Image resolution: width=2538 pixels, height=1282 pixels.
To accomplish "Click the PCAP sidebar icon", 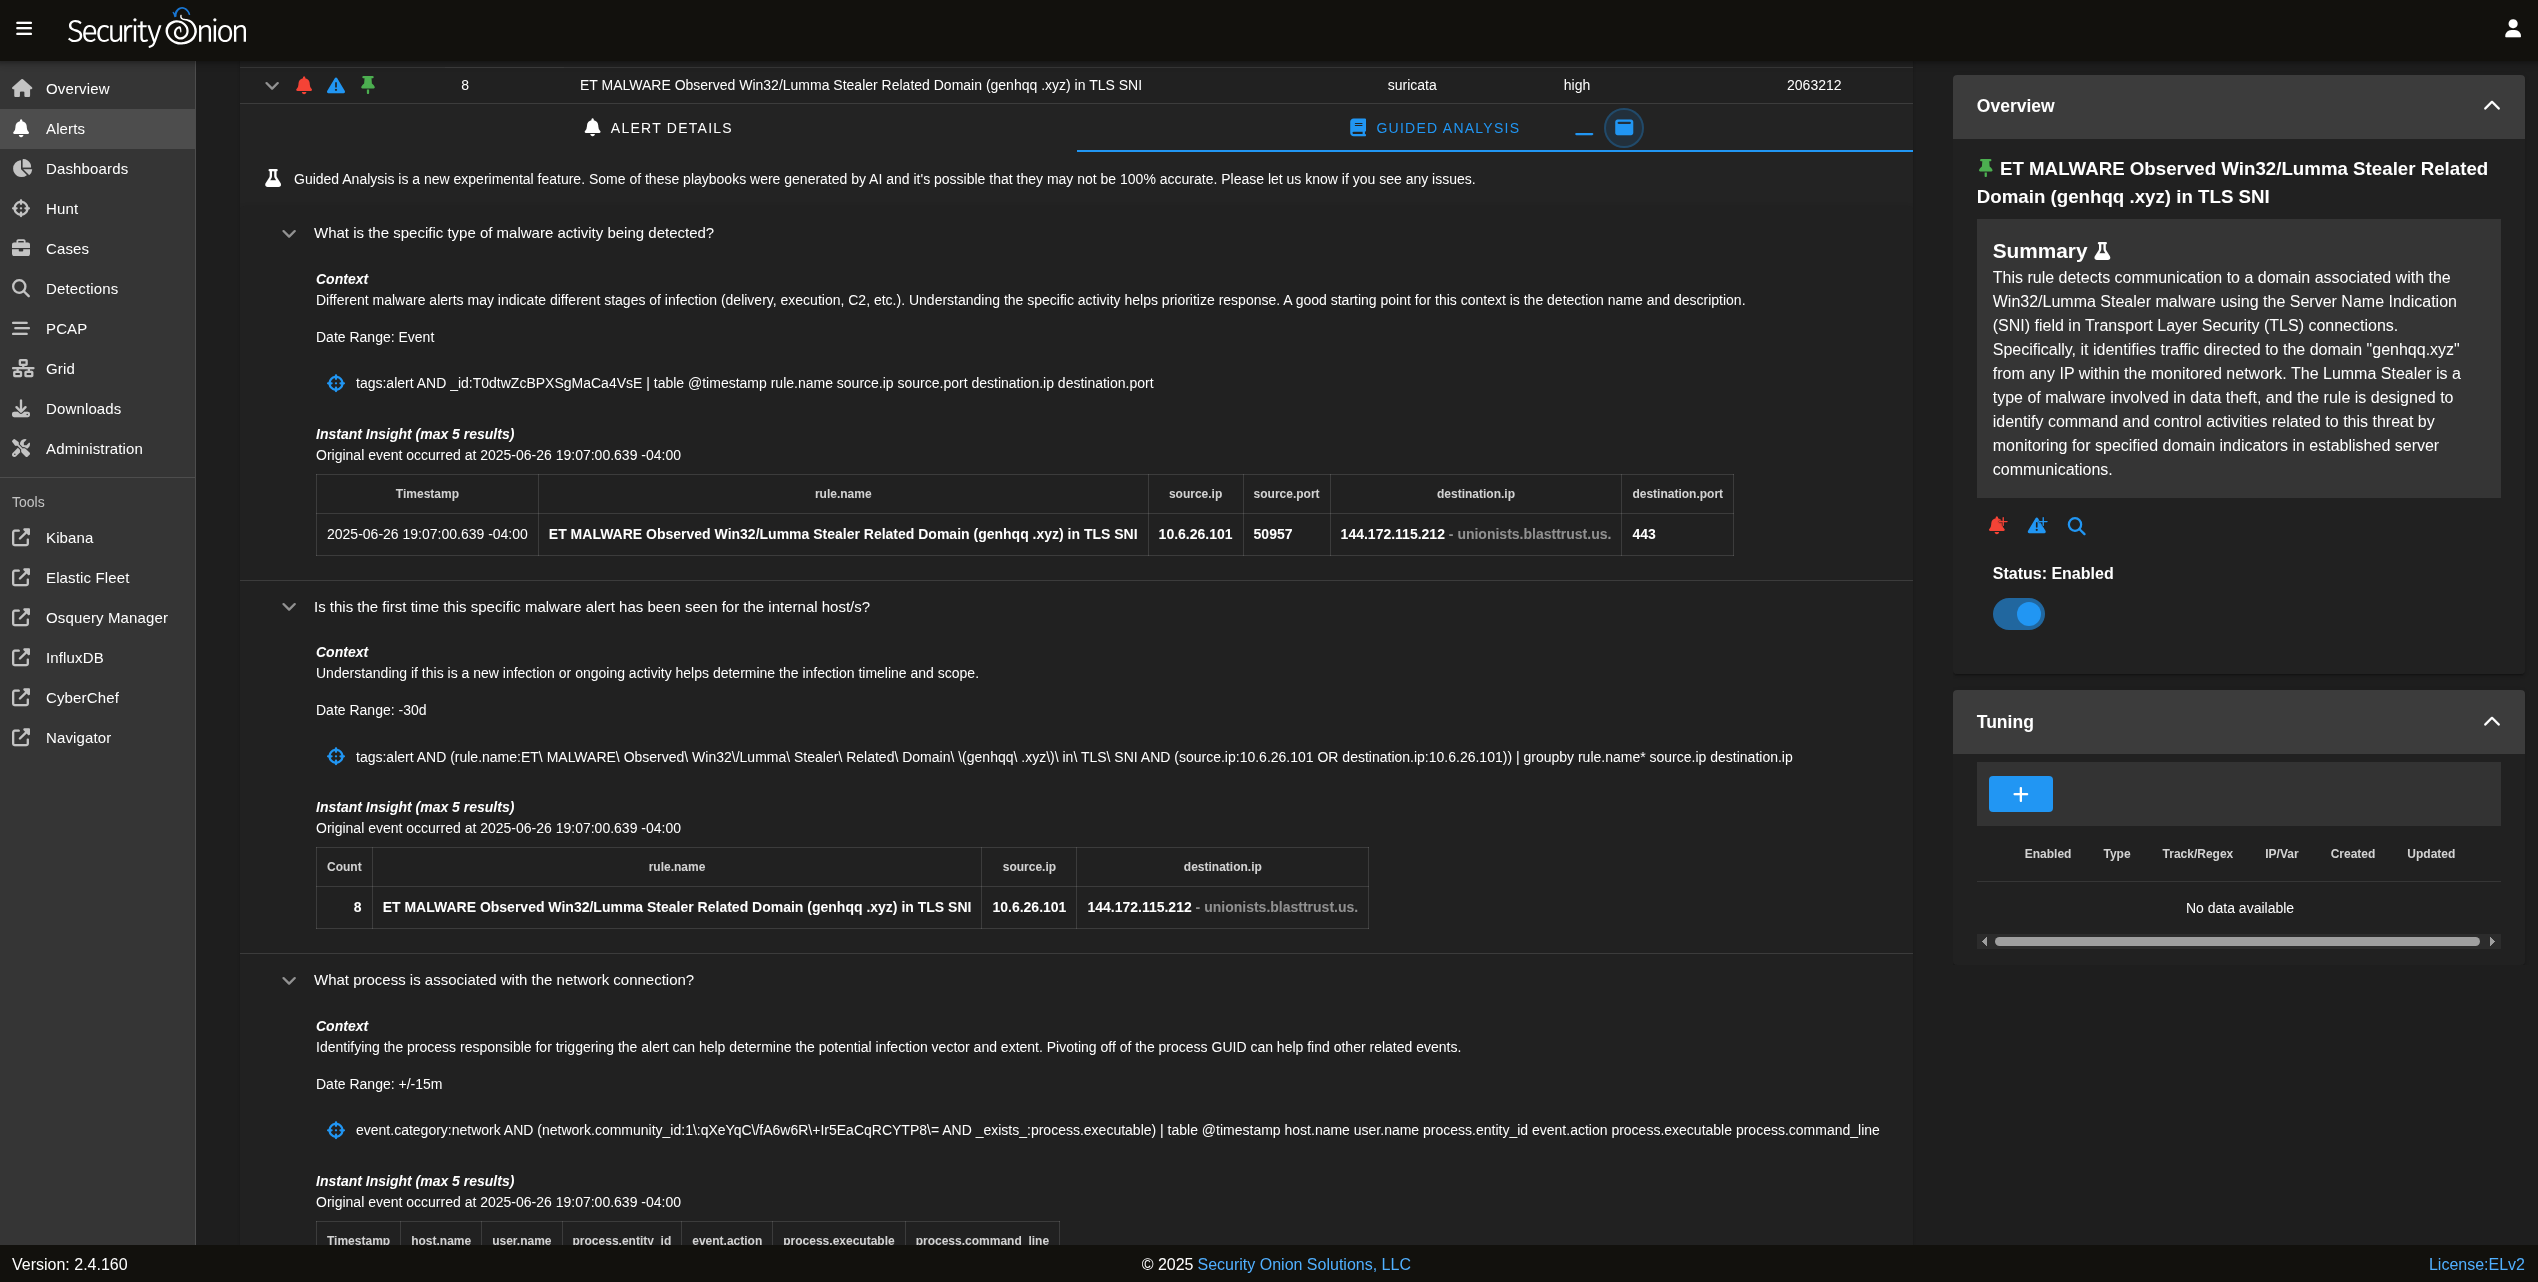I will 21,328.
